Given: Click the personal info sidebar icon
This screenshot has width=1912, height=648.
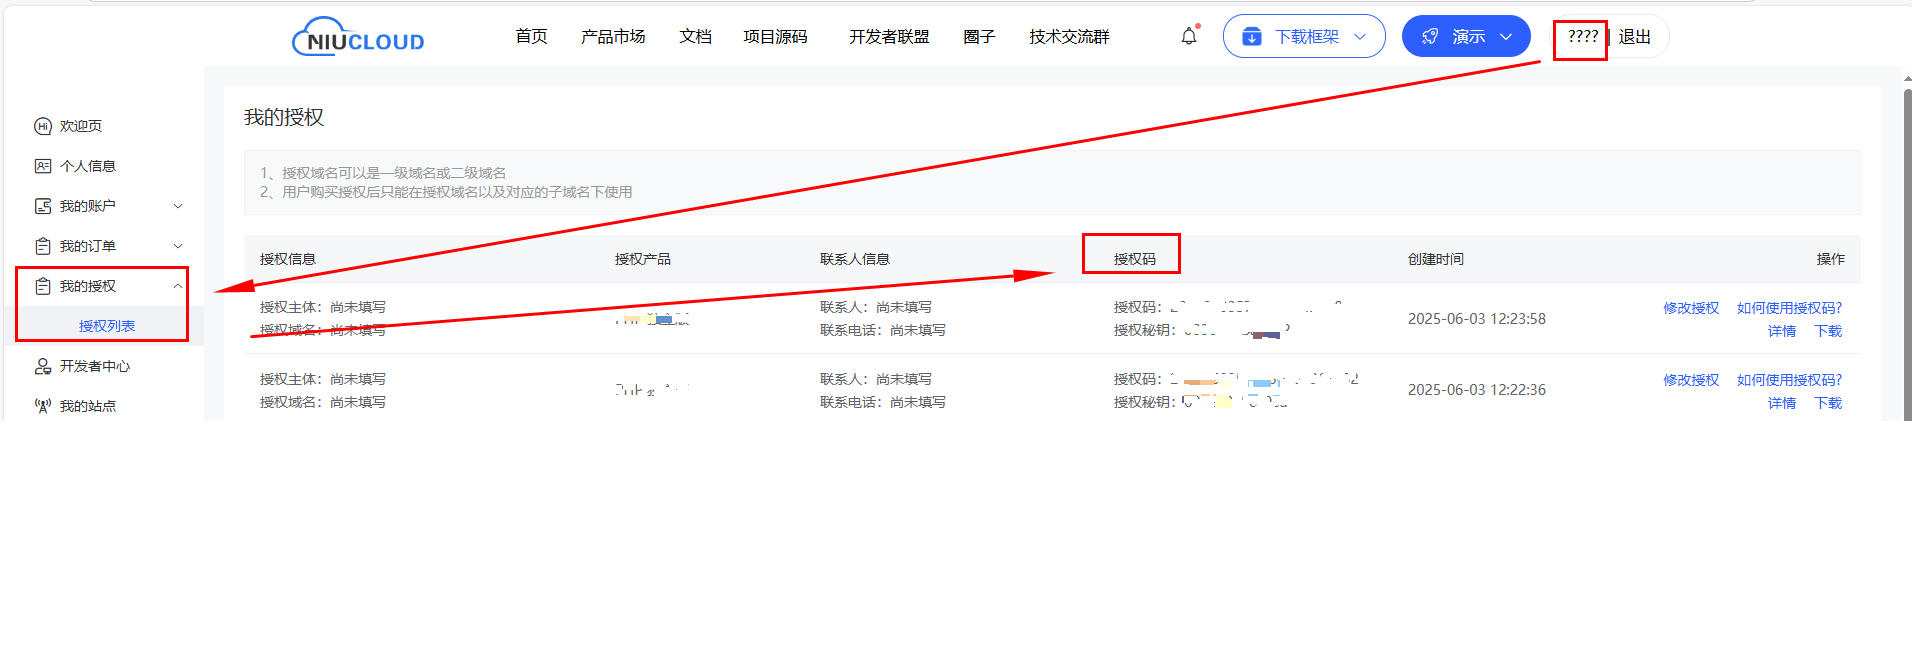Looking at the screenshot, I should pos(43,166).
